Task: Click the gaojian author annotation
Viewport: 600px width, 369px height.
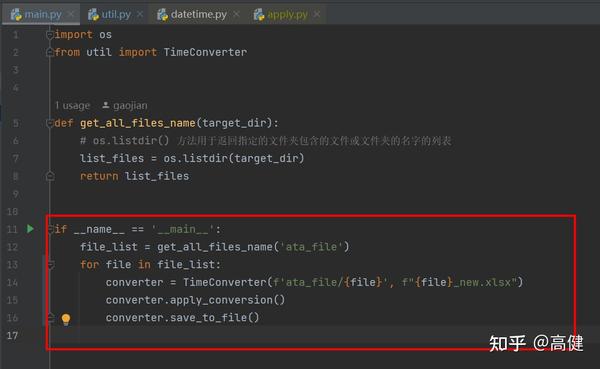Action: pos(130,105)
